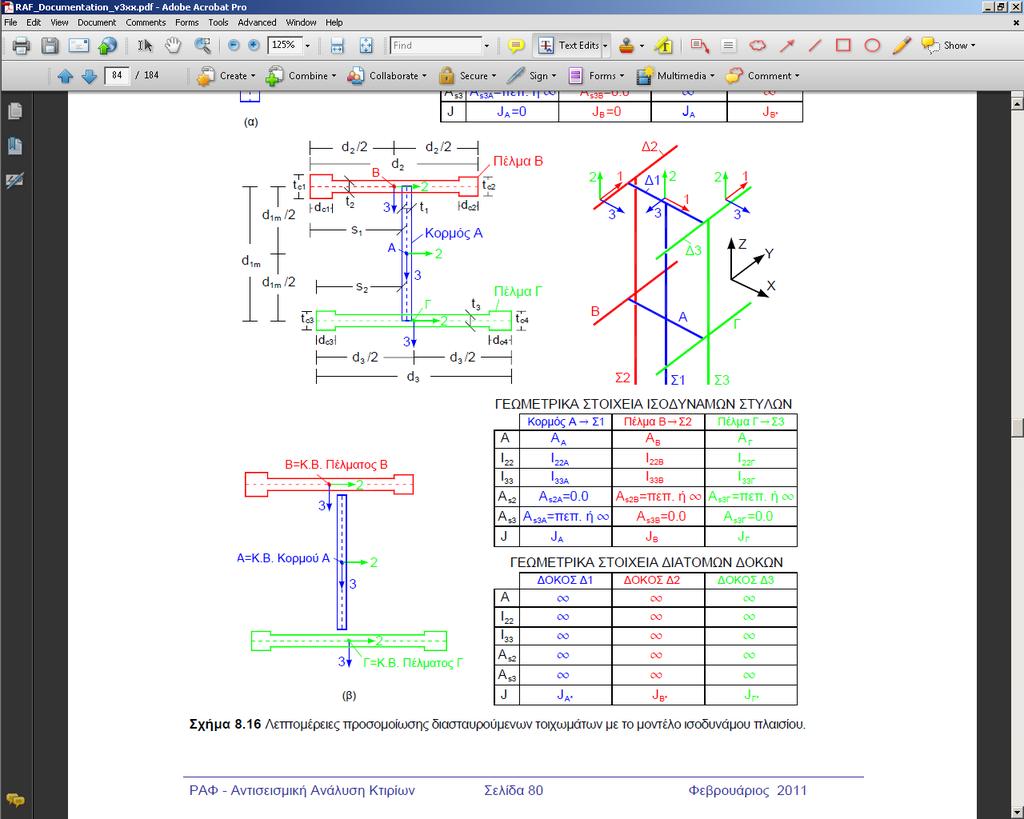Select the Marquee Zoom magnifier tool

(202, 45)
